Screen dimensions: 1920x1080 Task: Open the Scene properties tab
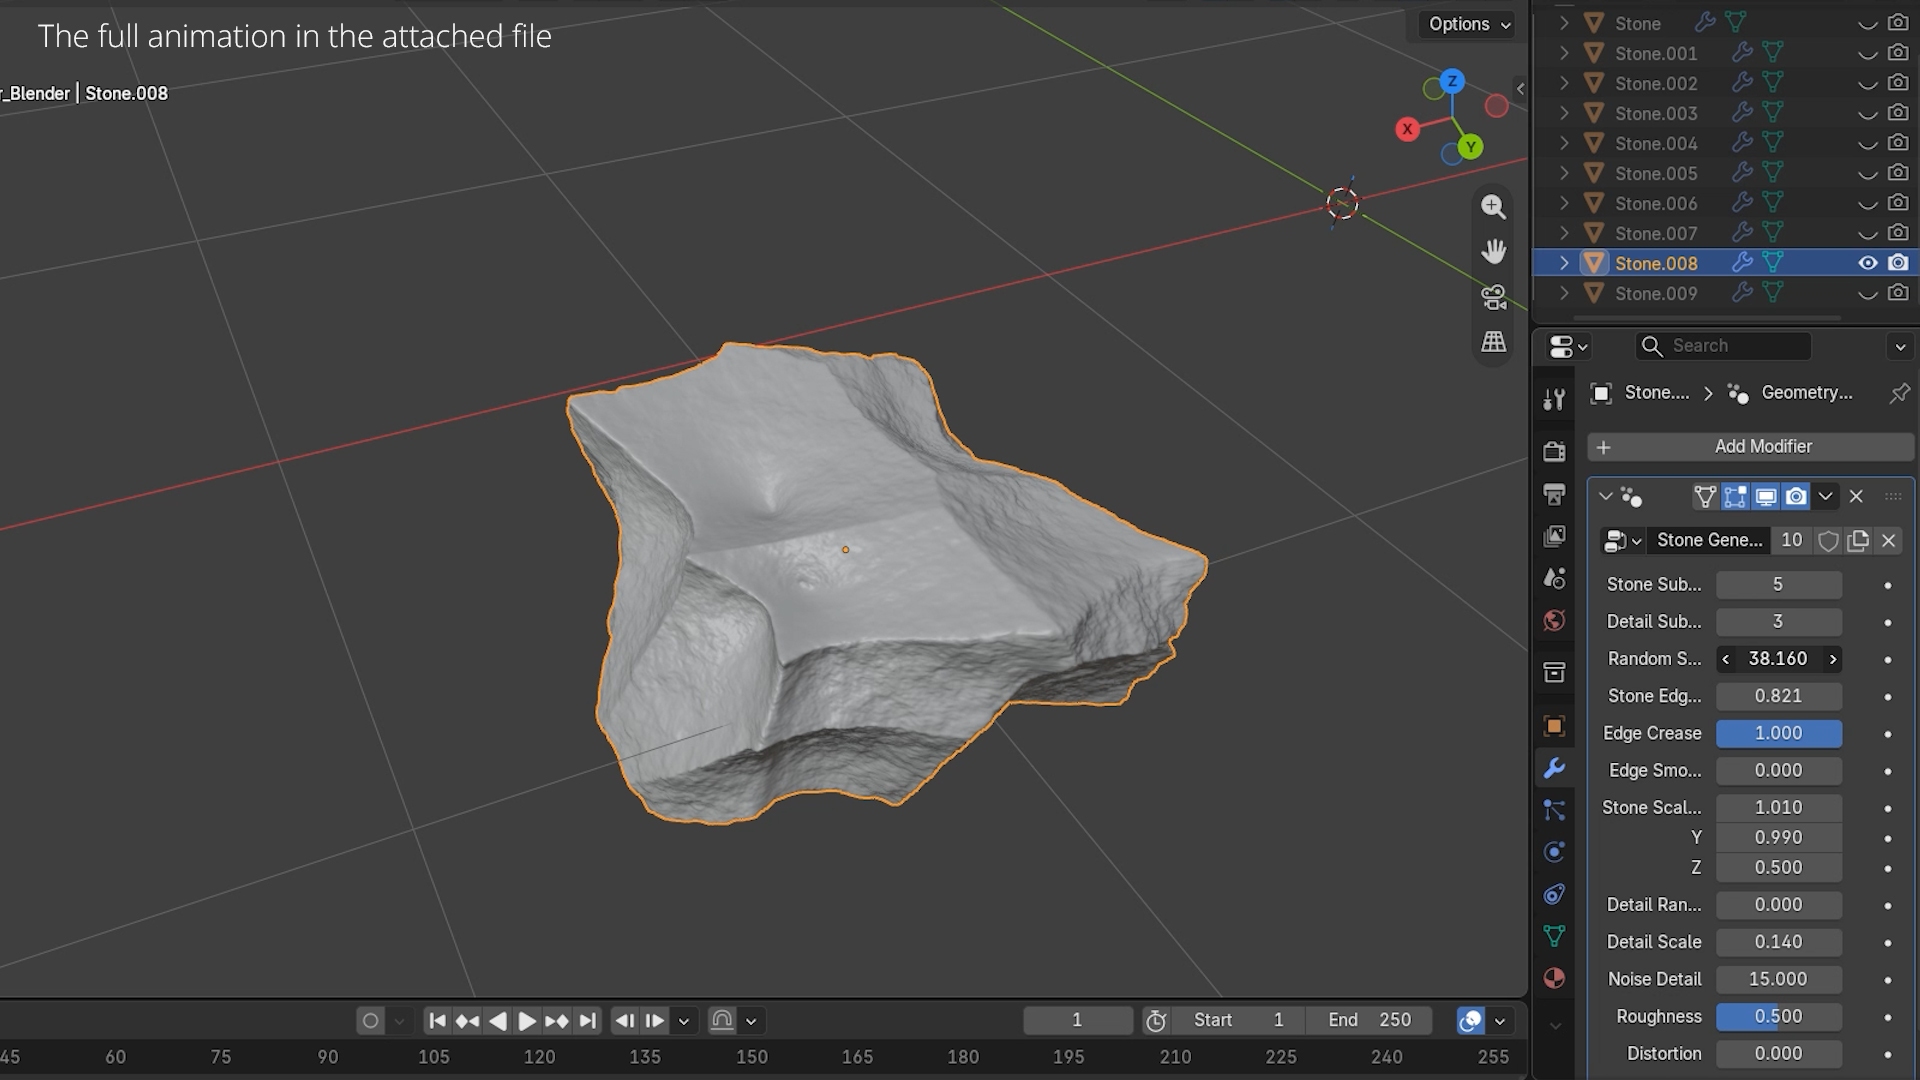click(x=1554, y=578)
